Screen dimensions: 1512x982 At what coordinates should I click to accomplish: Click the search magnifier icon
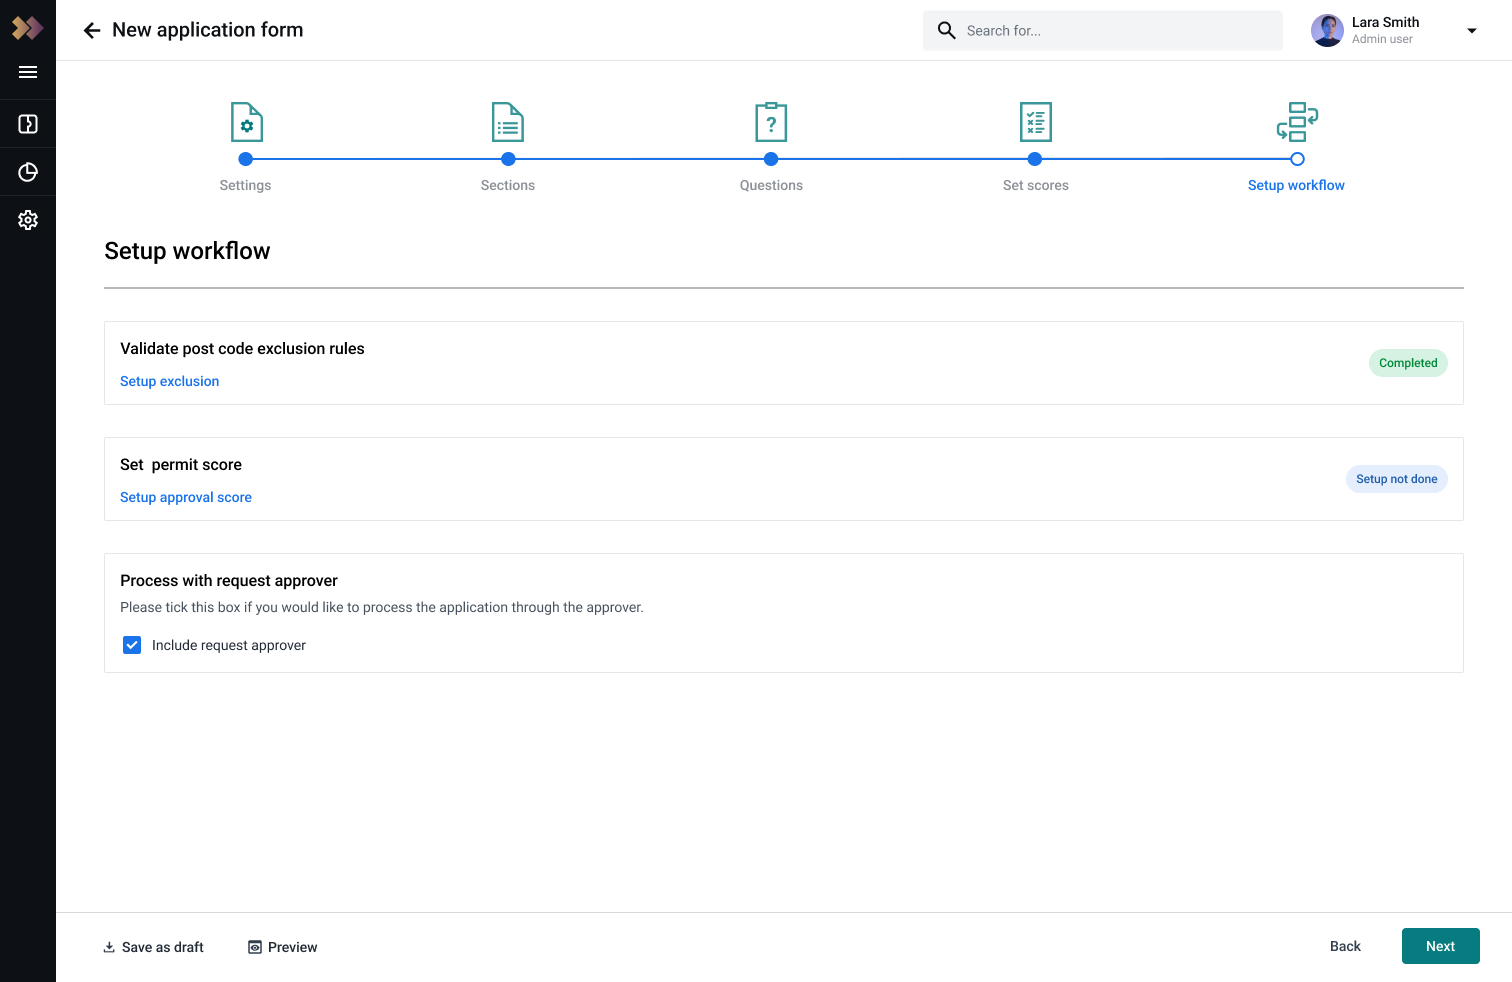pos(946,30)
